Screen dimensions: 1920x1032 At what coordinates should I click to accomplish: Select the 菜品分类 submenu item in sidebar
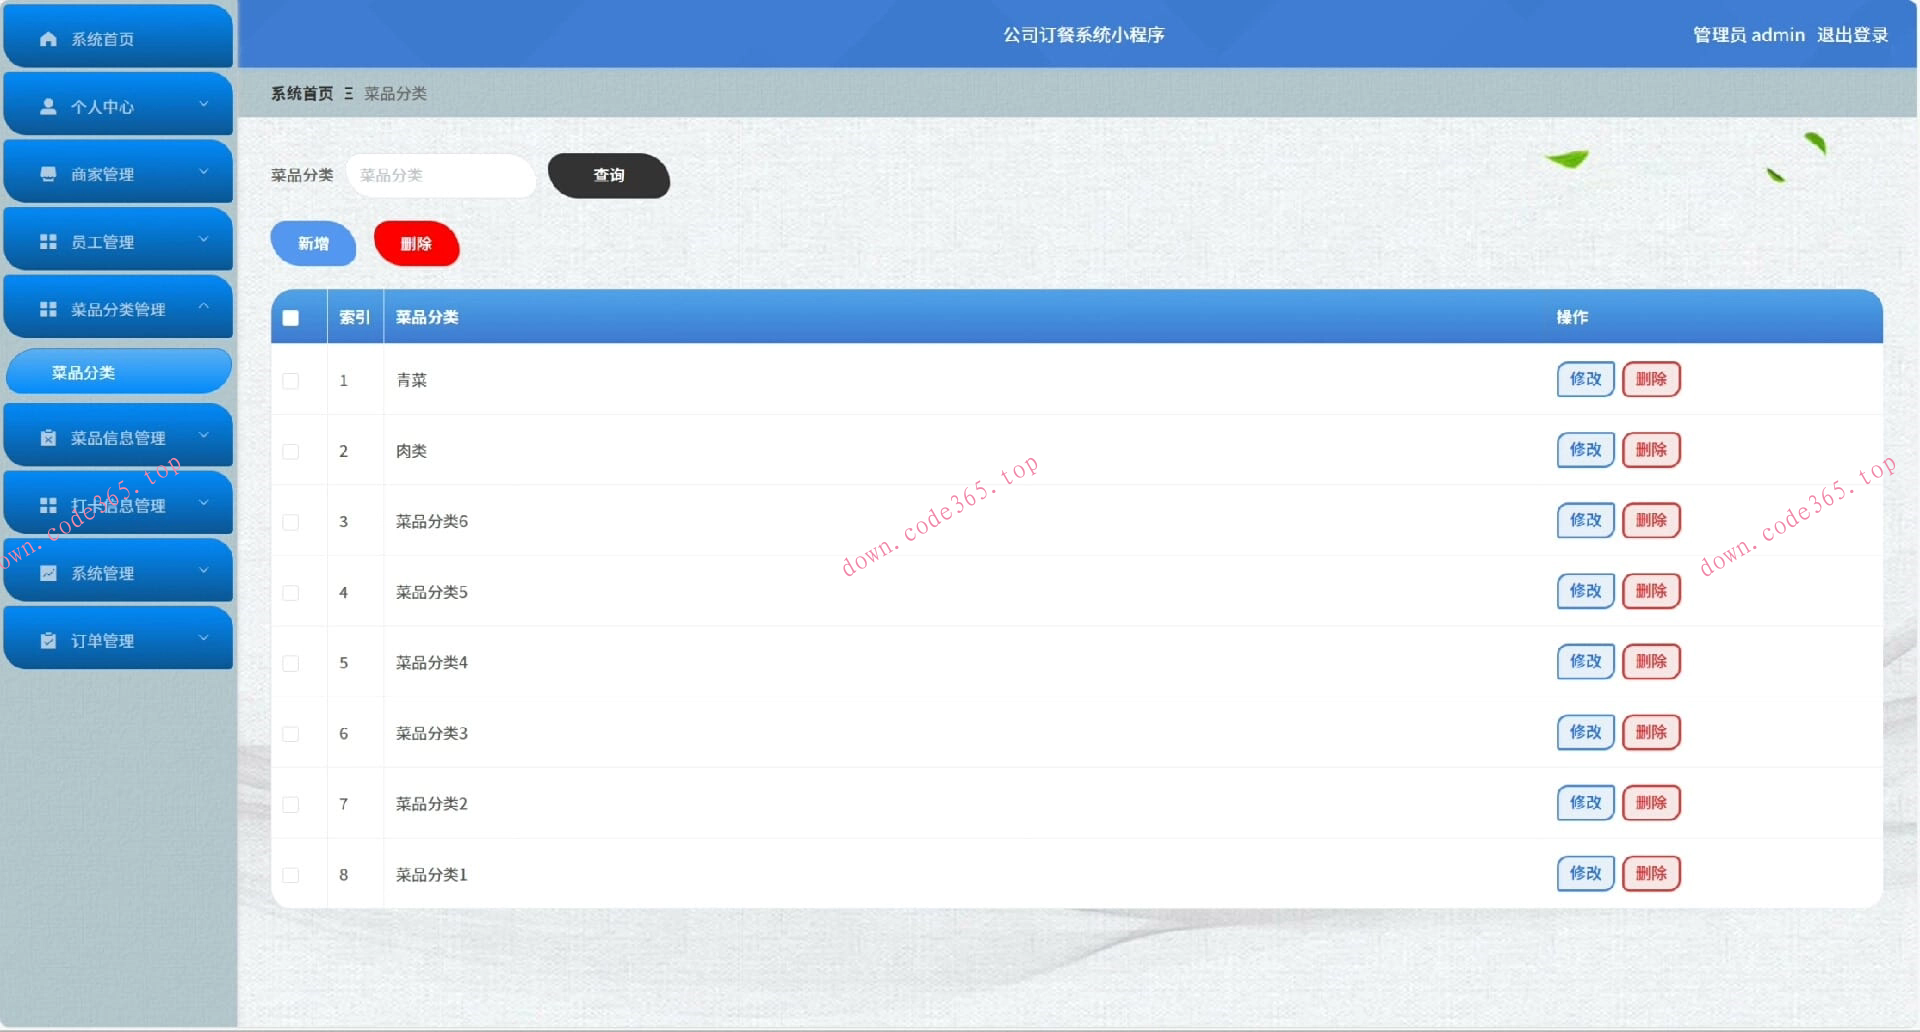click(118, 372)
